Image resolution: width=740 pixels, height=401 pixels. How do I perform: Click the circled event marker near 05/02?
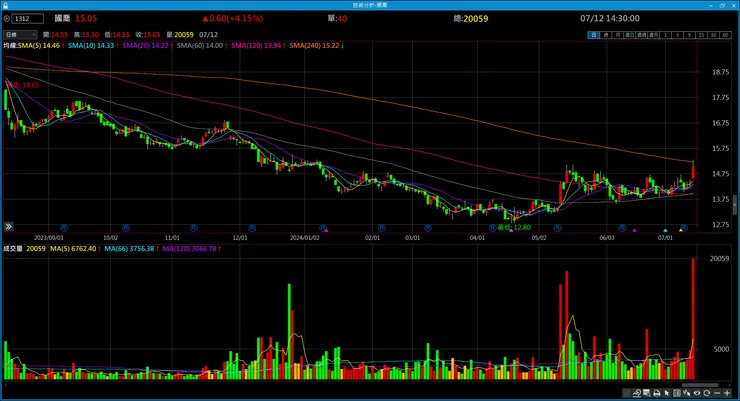tap(557, 228)
